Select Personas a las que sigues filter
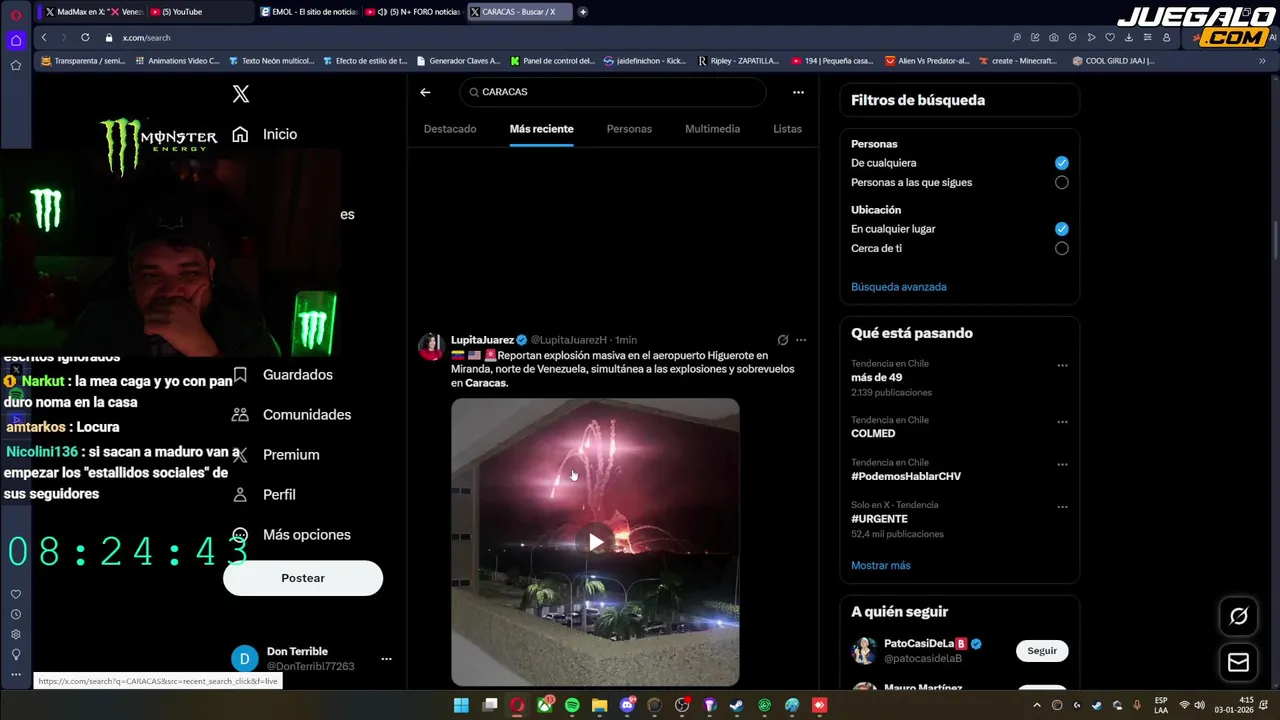This screenshot has height=720, width=1280. [x=1062, y=183]
